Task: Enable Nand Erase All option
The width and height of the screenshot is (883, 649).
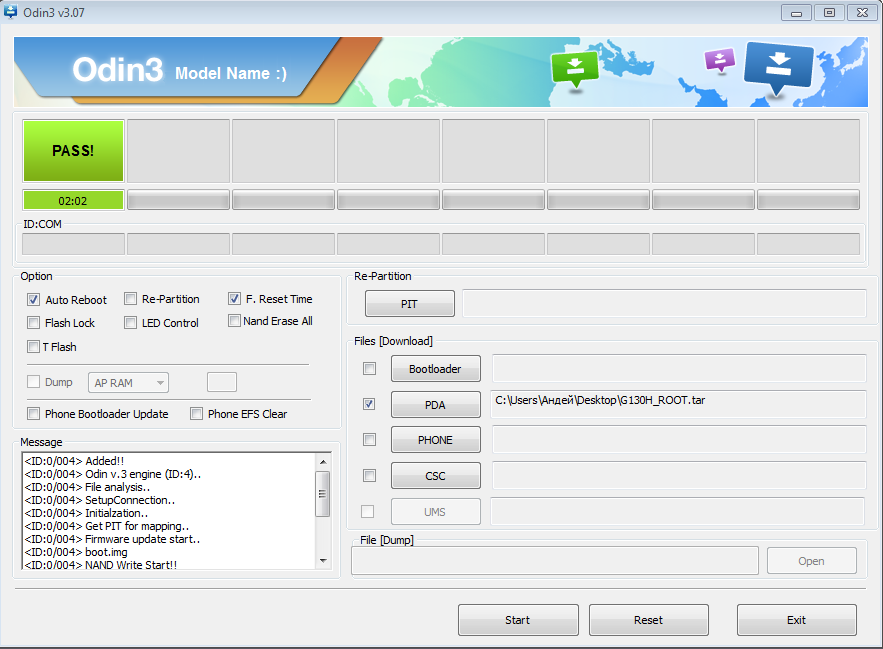Action: [x=234, y=321]
